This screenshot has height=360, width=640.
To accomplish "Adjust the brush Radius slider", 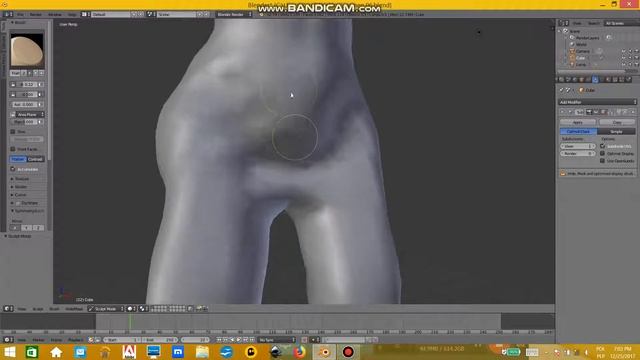I will point(27,84).
